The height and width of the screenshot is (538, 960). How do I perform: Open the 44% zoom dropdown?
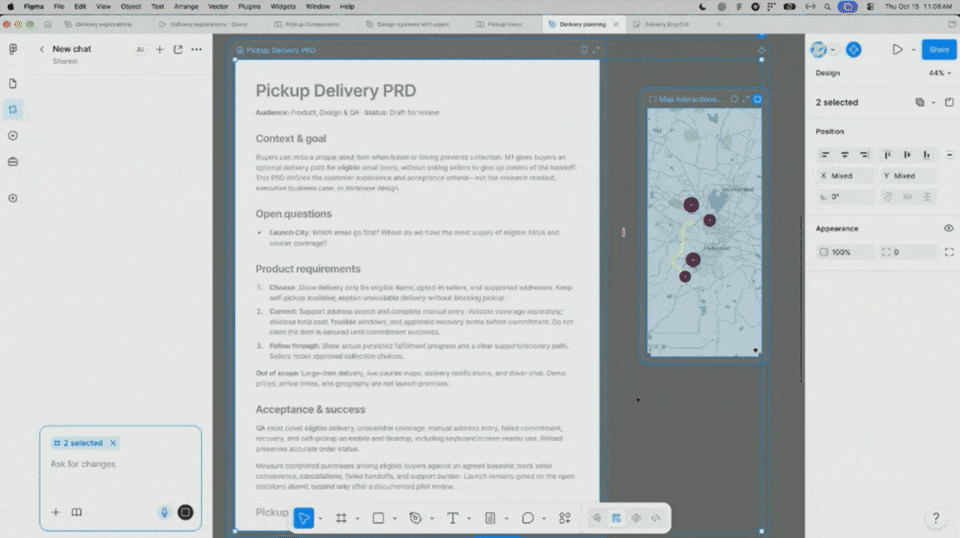[940, 73]
